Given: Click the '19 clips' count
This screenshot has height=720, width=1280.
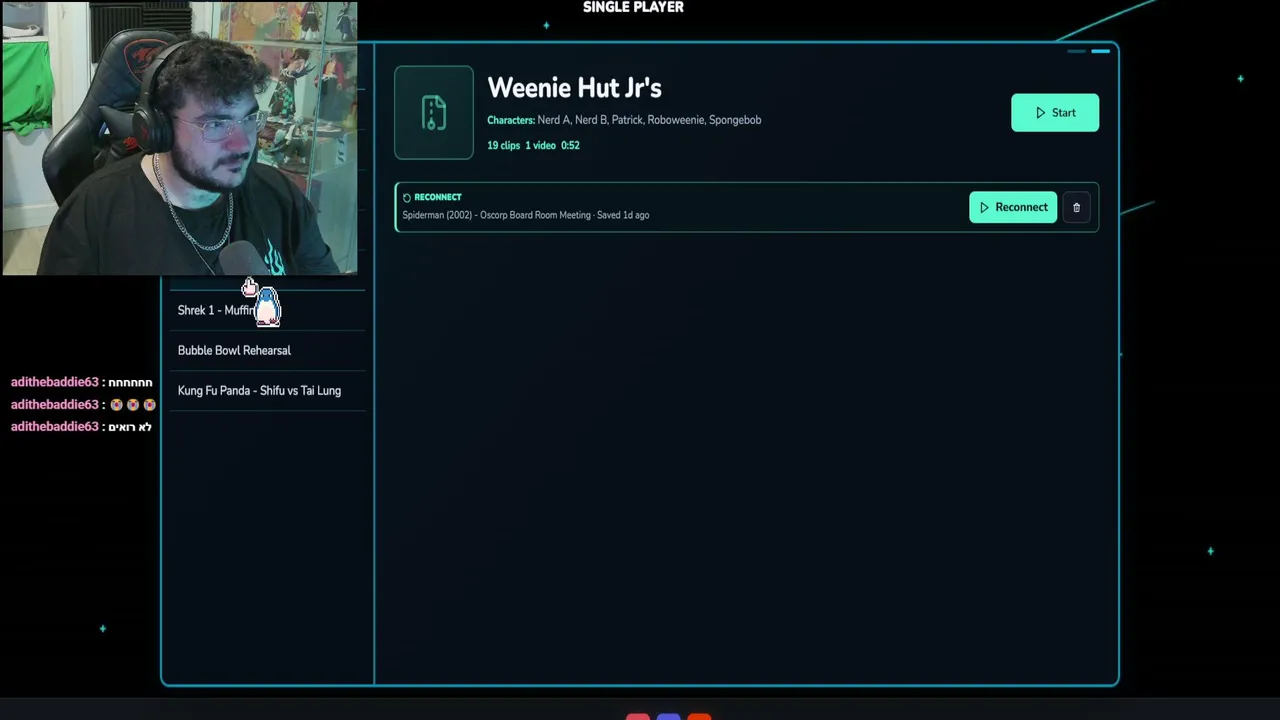Looking at the screenshot, I should tap(504, 145).
